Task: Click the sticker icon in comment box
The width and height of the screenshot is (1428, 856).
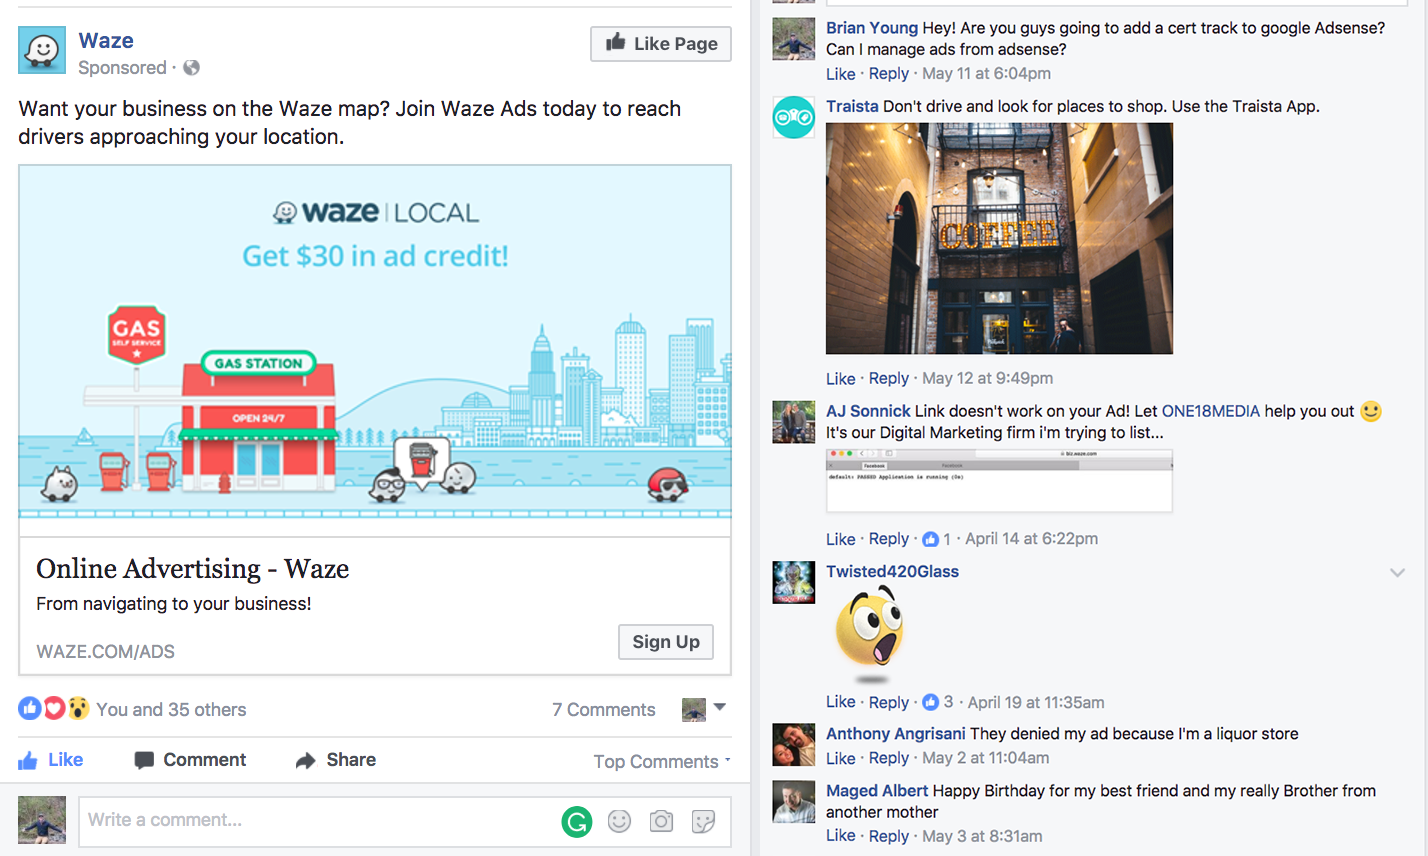Action: [x=703, y=821]
